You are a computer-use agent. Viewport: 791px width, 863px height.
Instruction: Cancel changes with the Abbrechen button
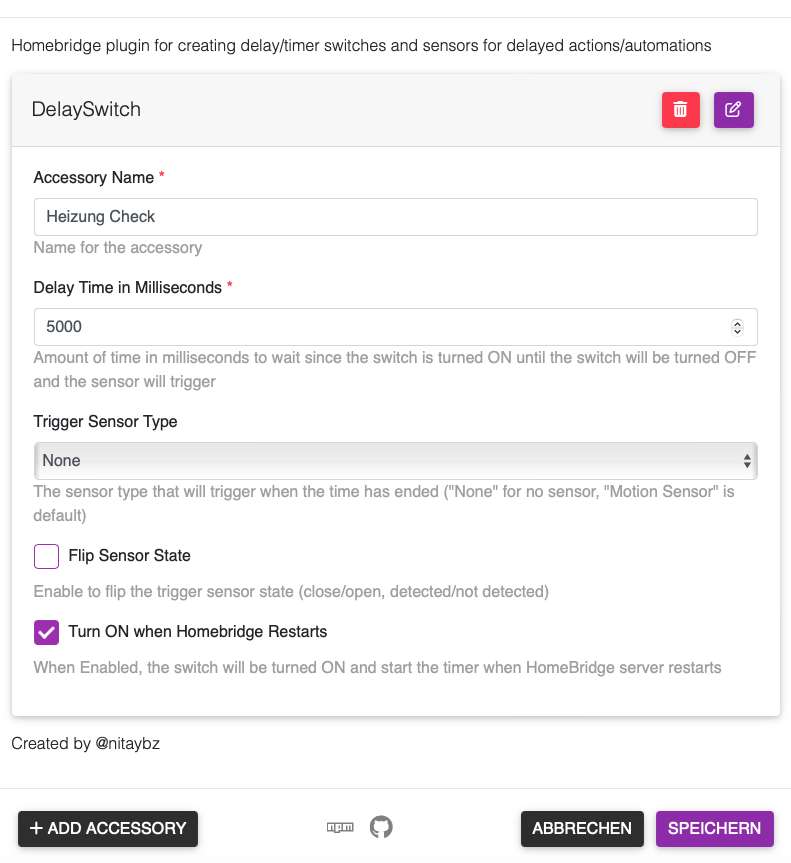coord(582,829)
